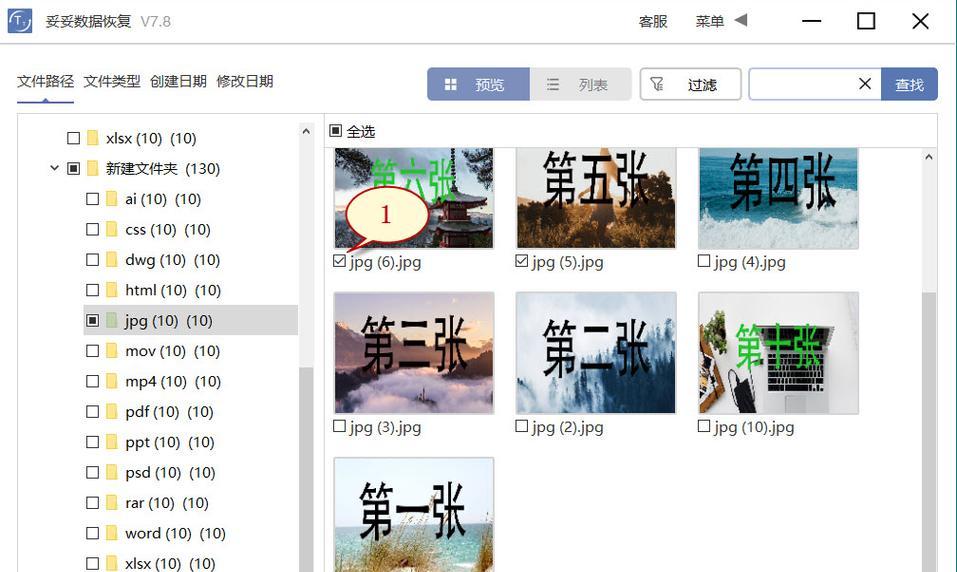The image size is (957, 572).
Task: Collapse the 新建文件夹 tree node
Action: pyautogui.click(x=54, y=168)
